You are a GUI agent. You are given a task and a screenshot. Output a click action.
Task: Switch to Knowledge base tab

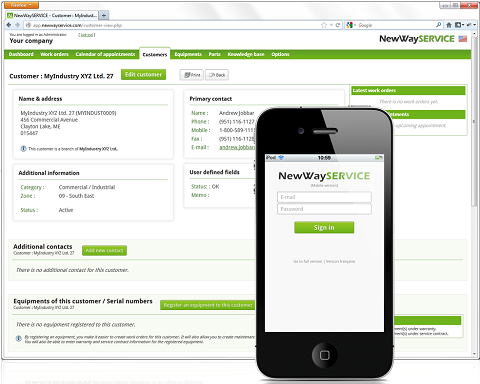[x=246, y=54]
